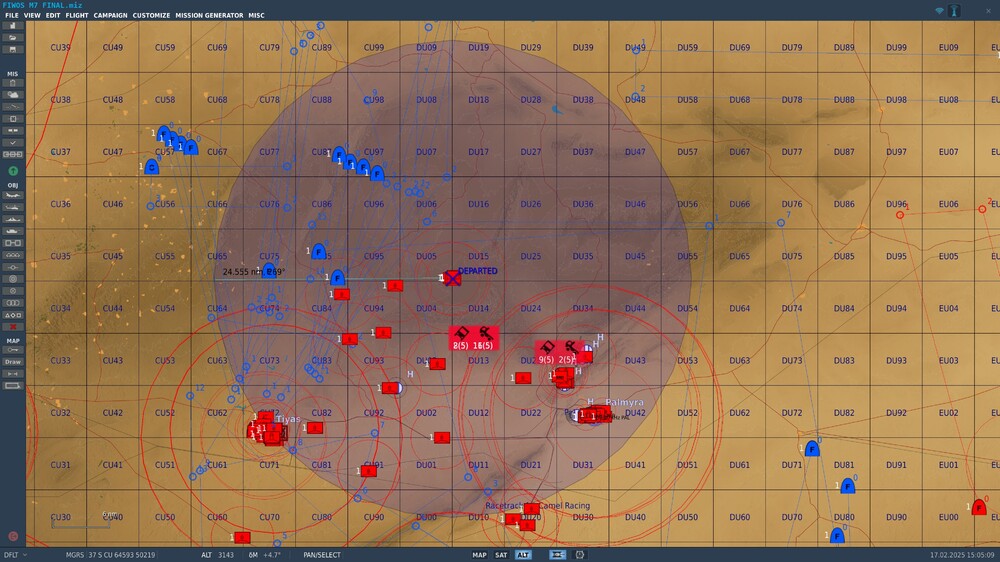Click the new mission icon
This screenshot has height=562, width=1000.
[13, 26]
